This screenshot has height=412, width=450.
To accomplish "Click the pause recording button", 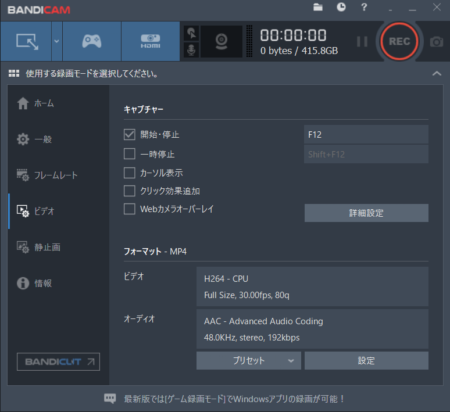I will 362,42.
